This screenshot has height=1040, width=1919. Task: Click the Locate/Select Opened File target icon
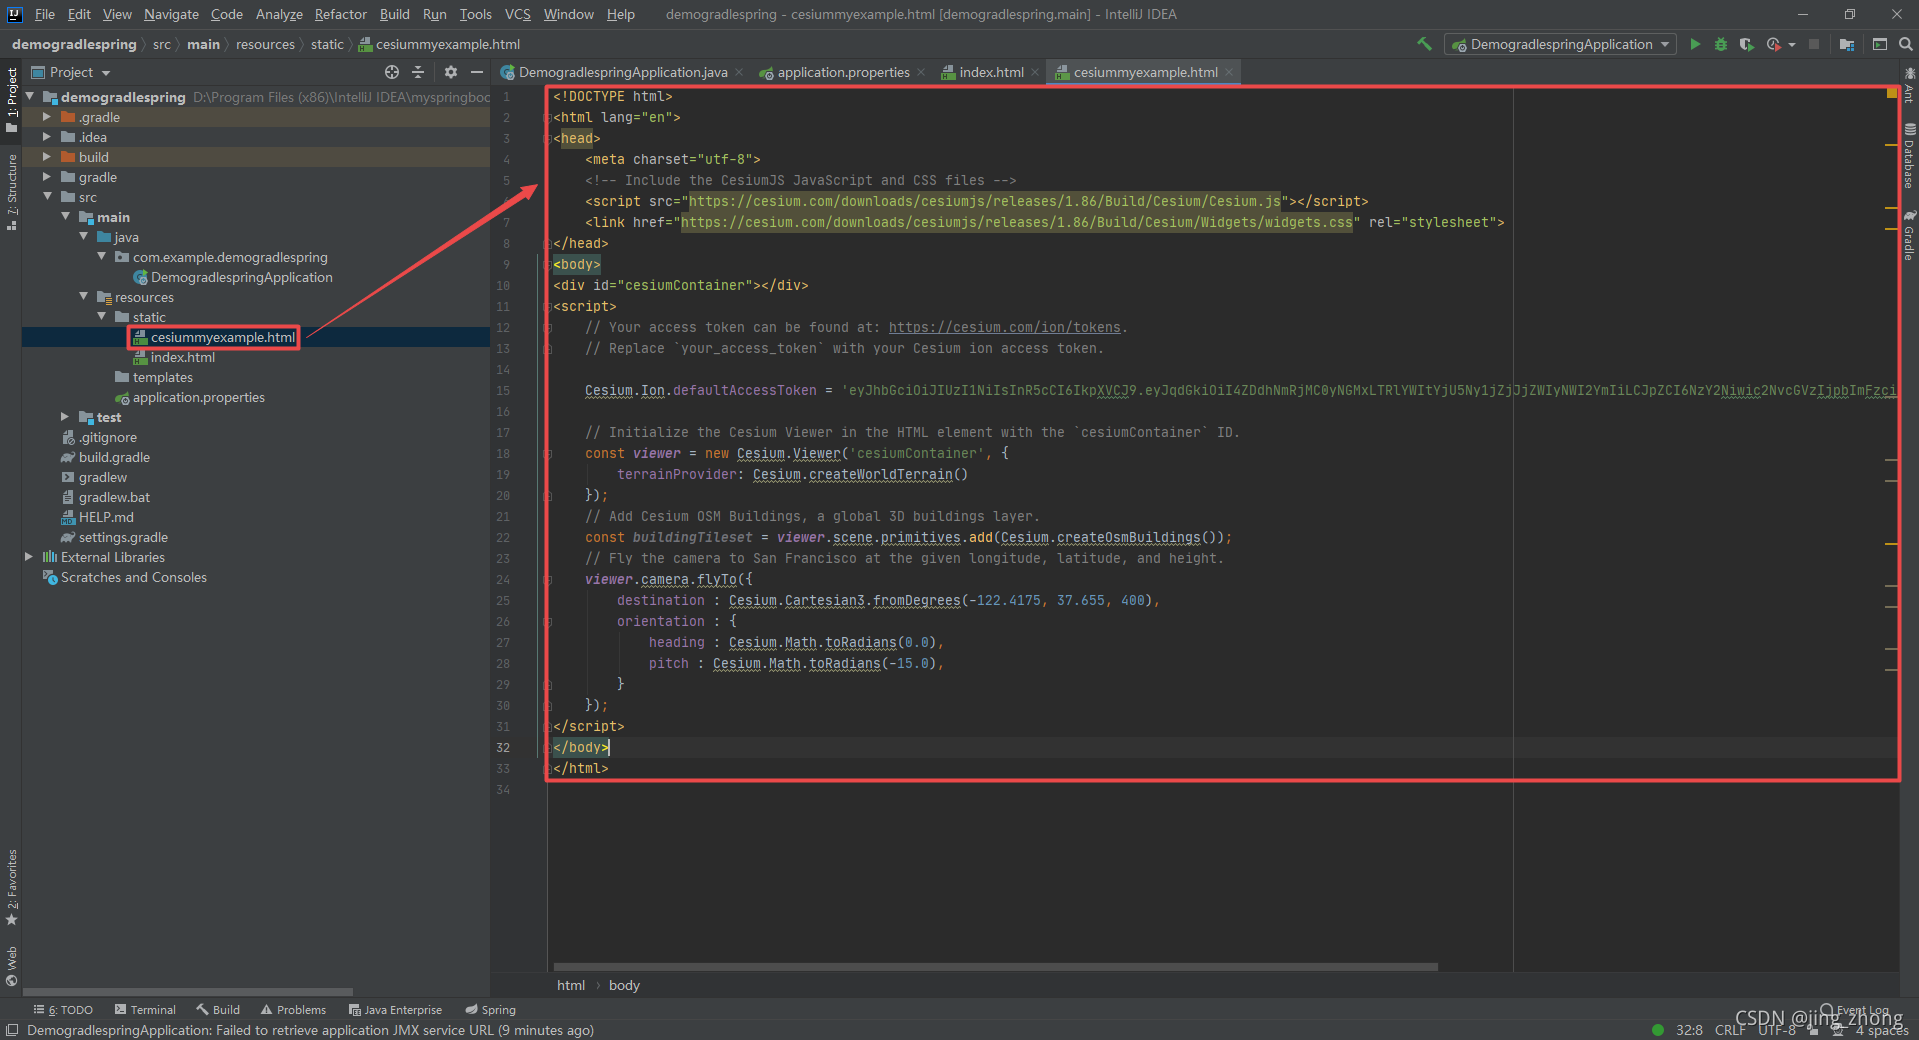pos(392,72)
